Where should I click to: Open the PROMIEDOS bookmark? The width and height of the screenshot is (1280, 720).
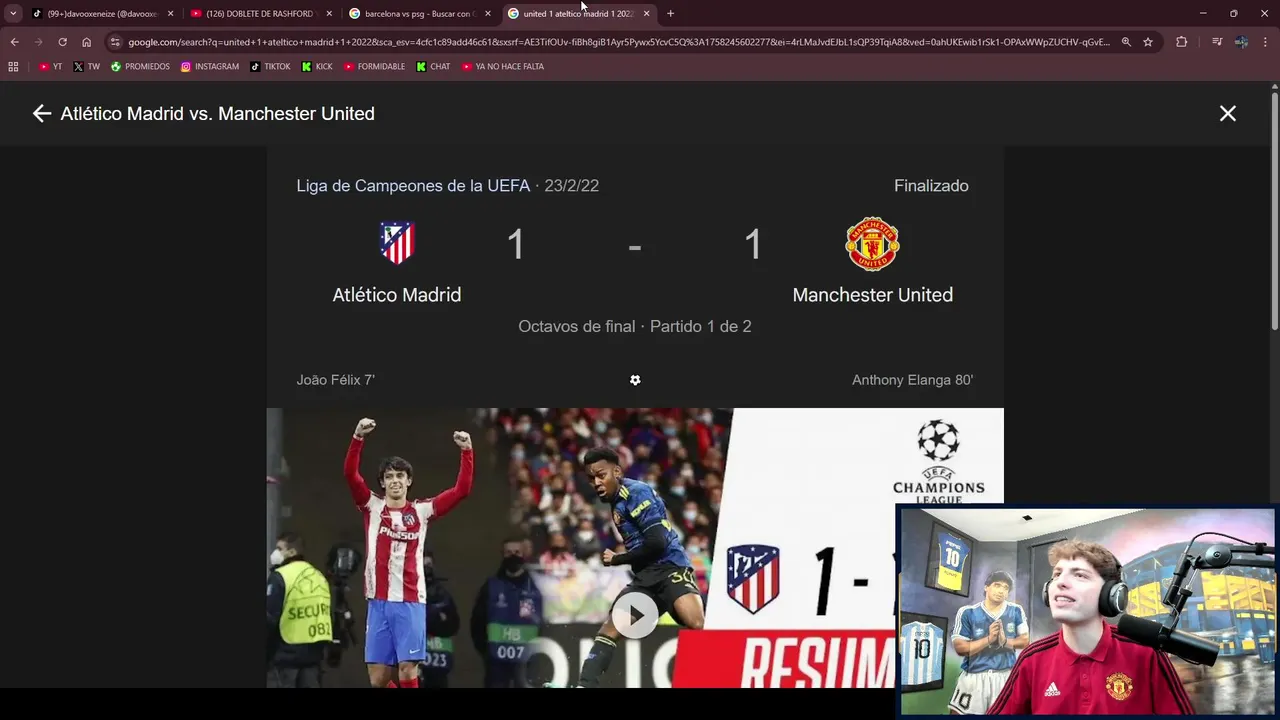click(x=140, y=67)
